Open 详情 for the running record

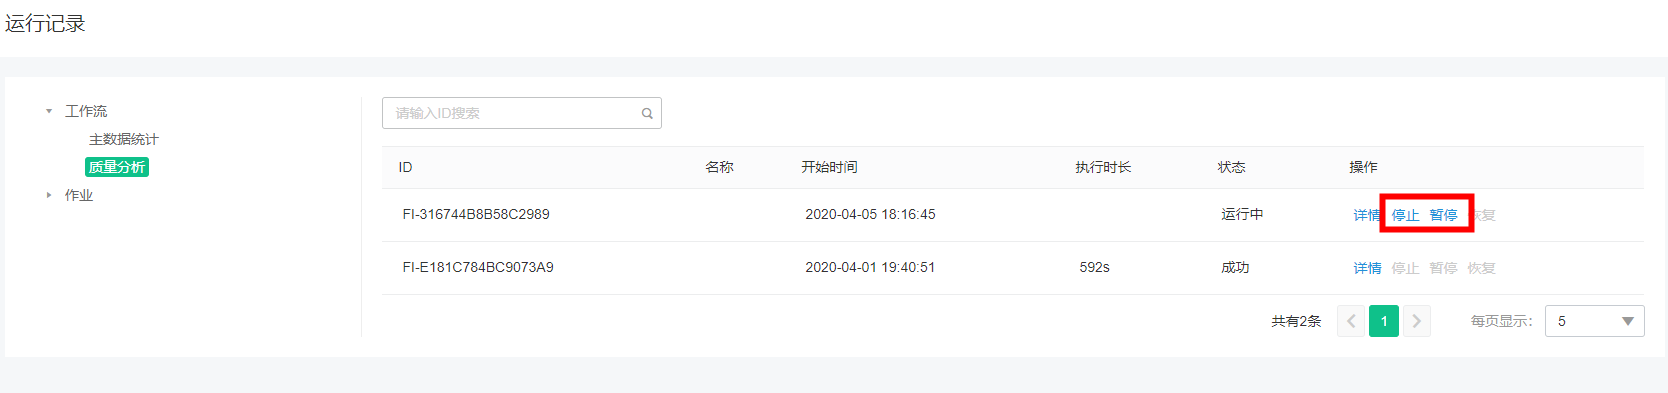[x=1366, y=215]
